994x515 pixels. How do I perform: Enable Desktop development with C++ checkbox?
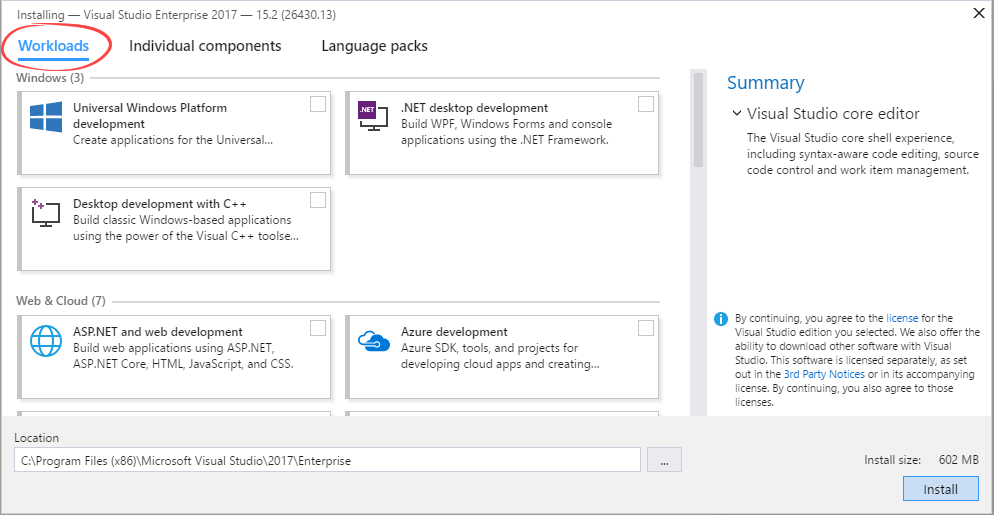coord(318,200)
